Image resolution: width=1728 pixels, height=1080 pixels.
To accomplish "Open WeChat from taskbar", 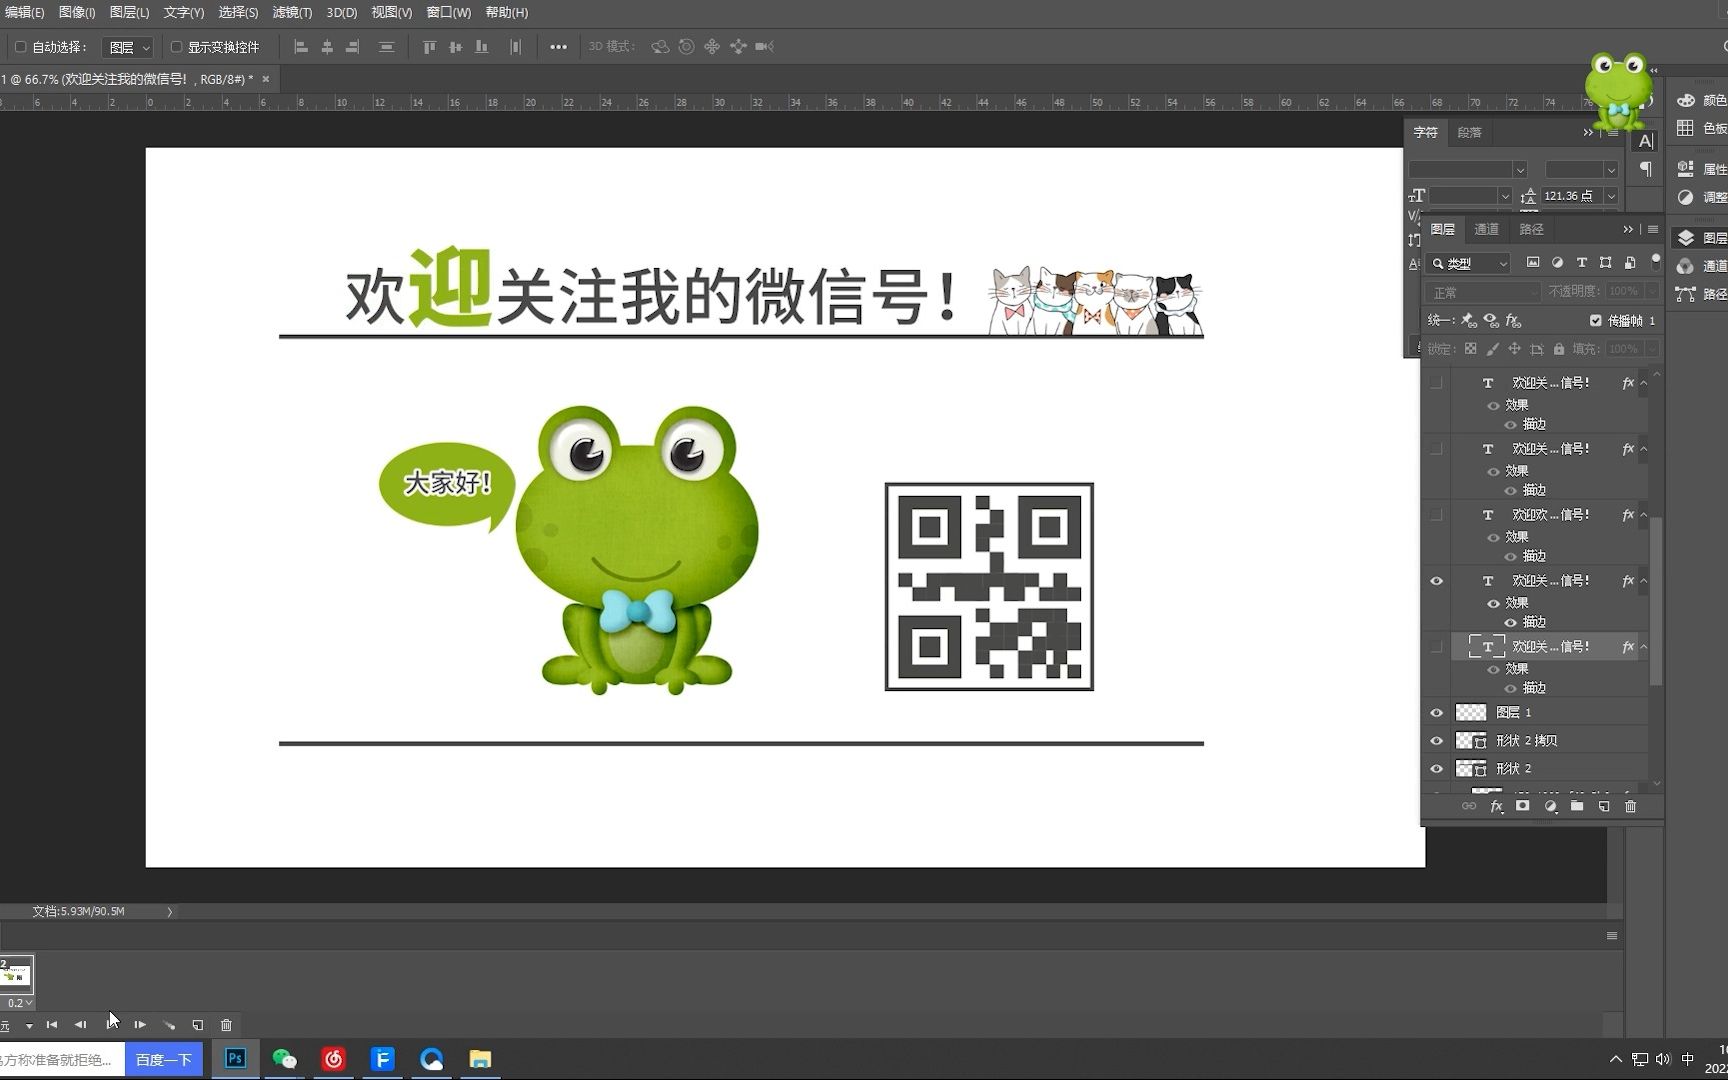I will click(285, 1059).
